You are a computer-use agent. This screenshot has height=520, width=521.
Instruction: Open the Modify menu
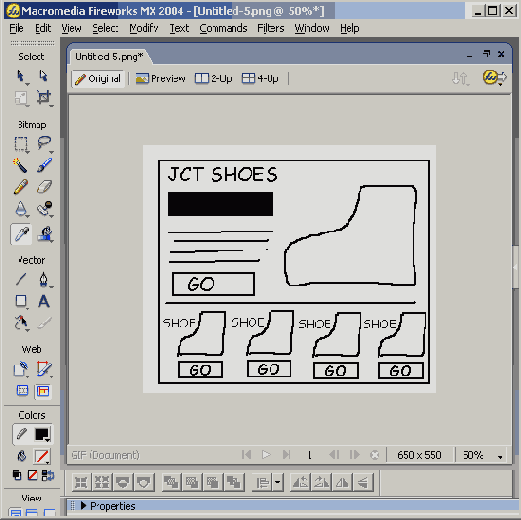144,28
